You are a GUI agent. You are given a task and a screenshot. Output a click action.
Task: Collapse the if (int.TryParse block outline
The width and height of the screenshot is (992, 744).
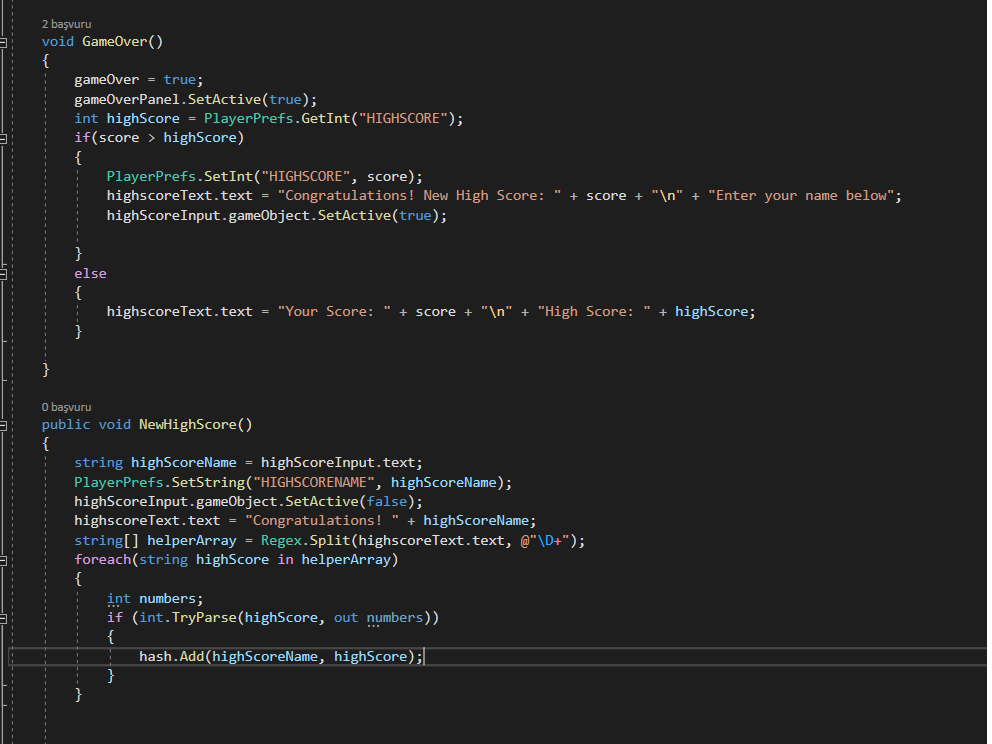pos(3,619)
